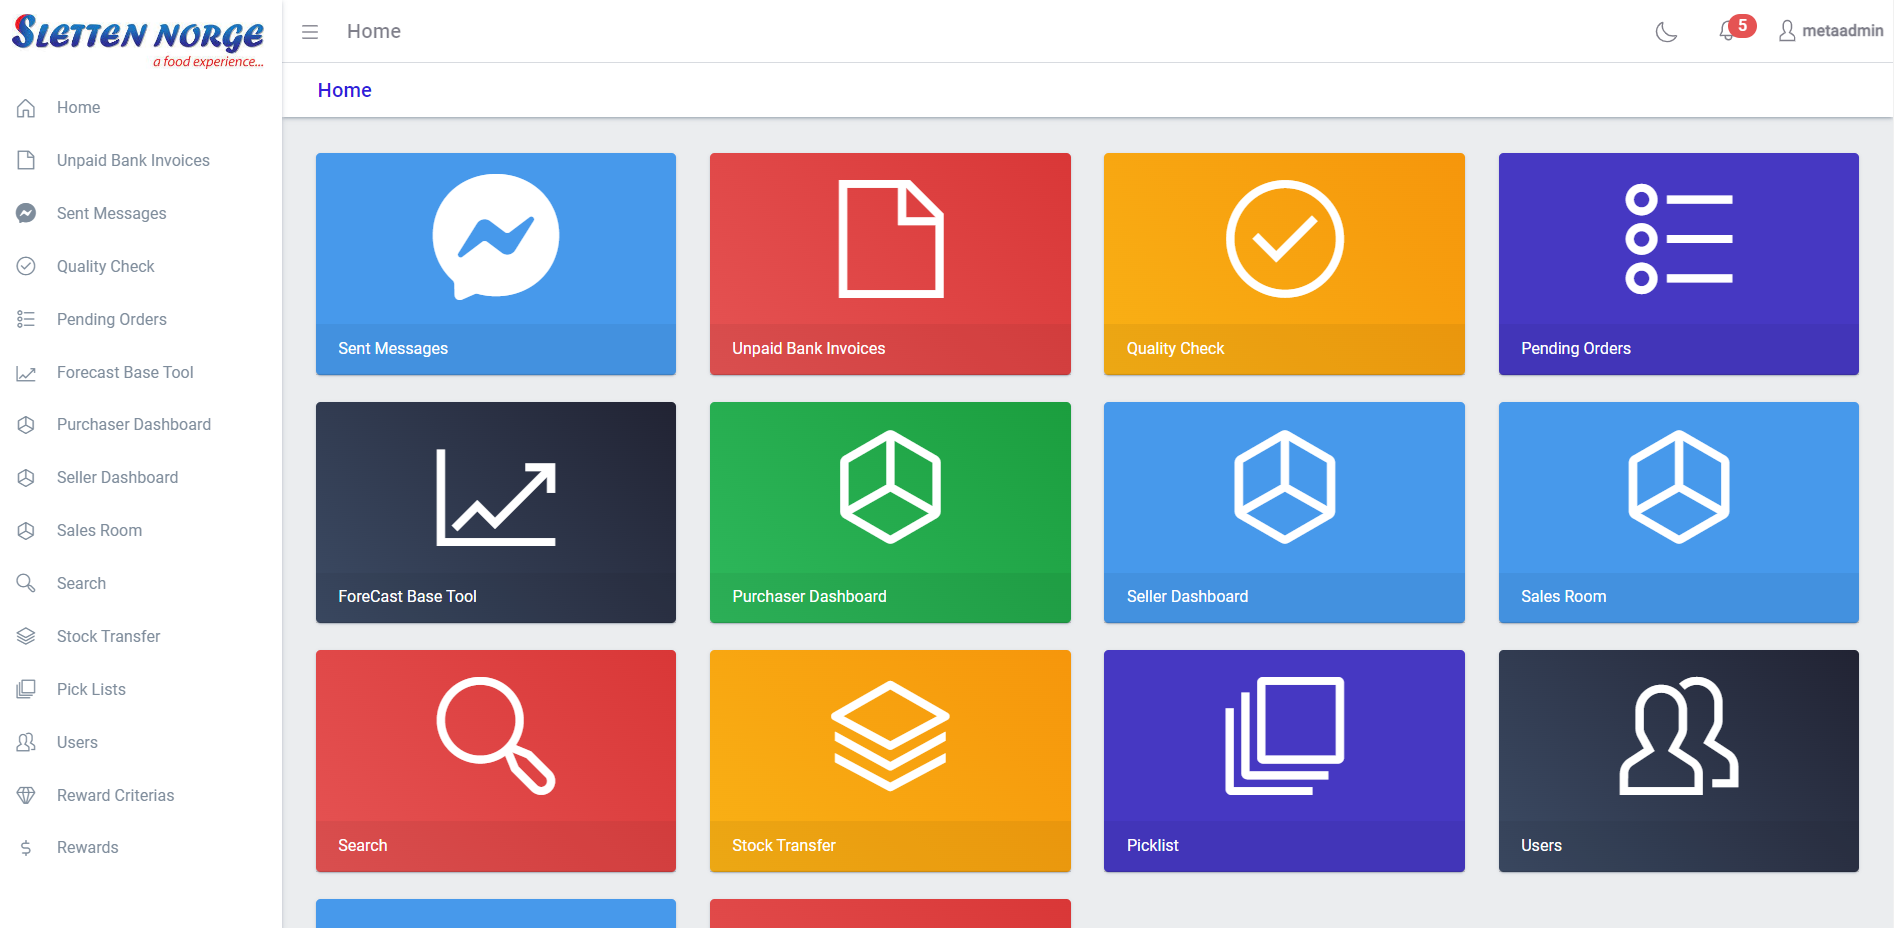Open the metaadmin user menu
1894x928 pixels.
click(x=1830, y=31)
